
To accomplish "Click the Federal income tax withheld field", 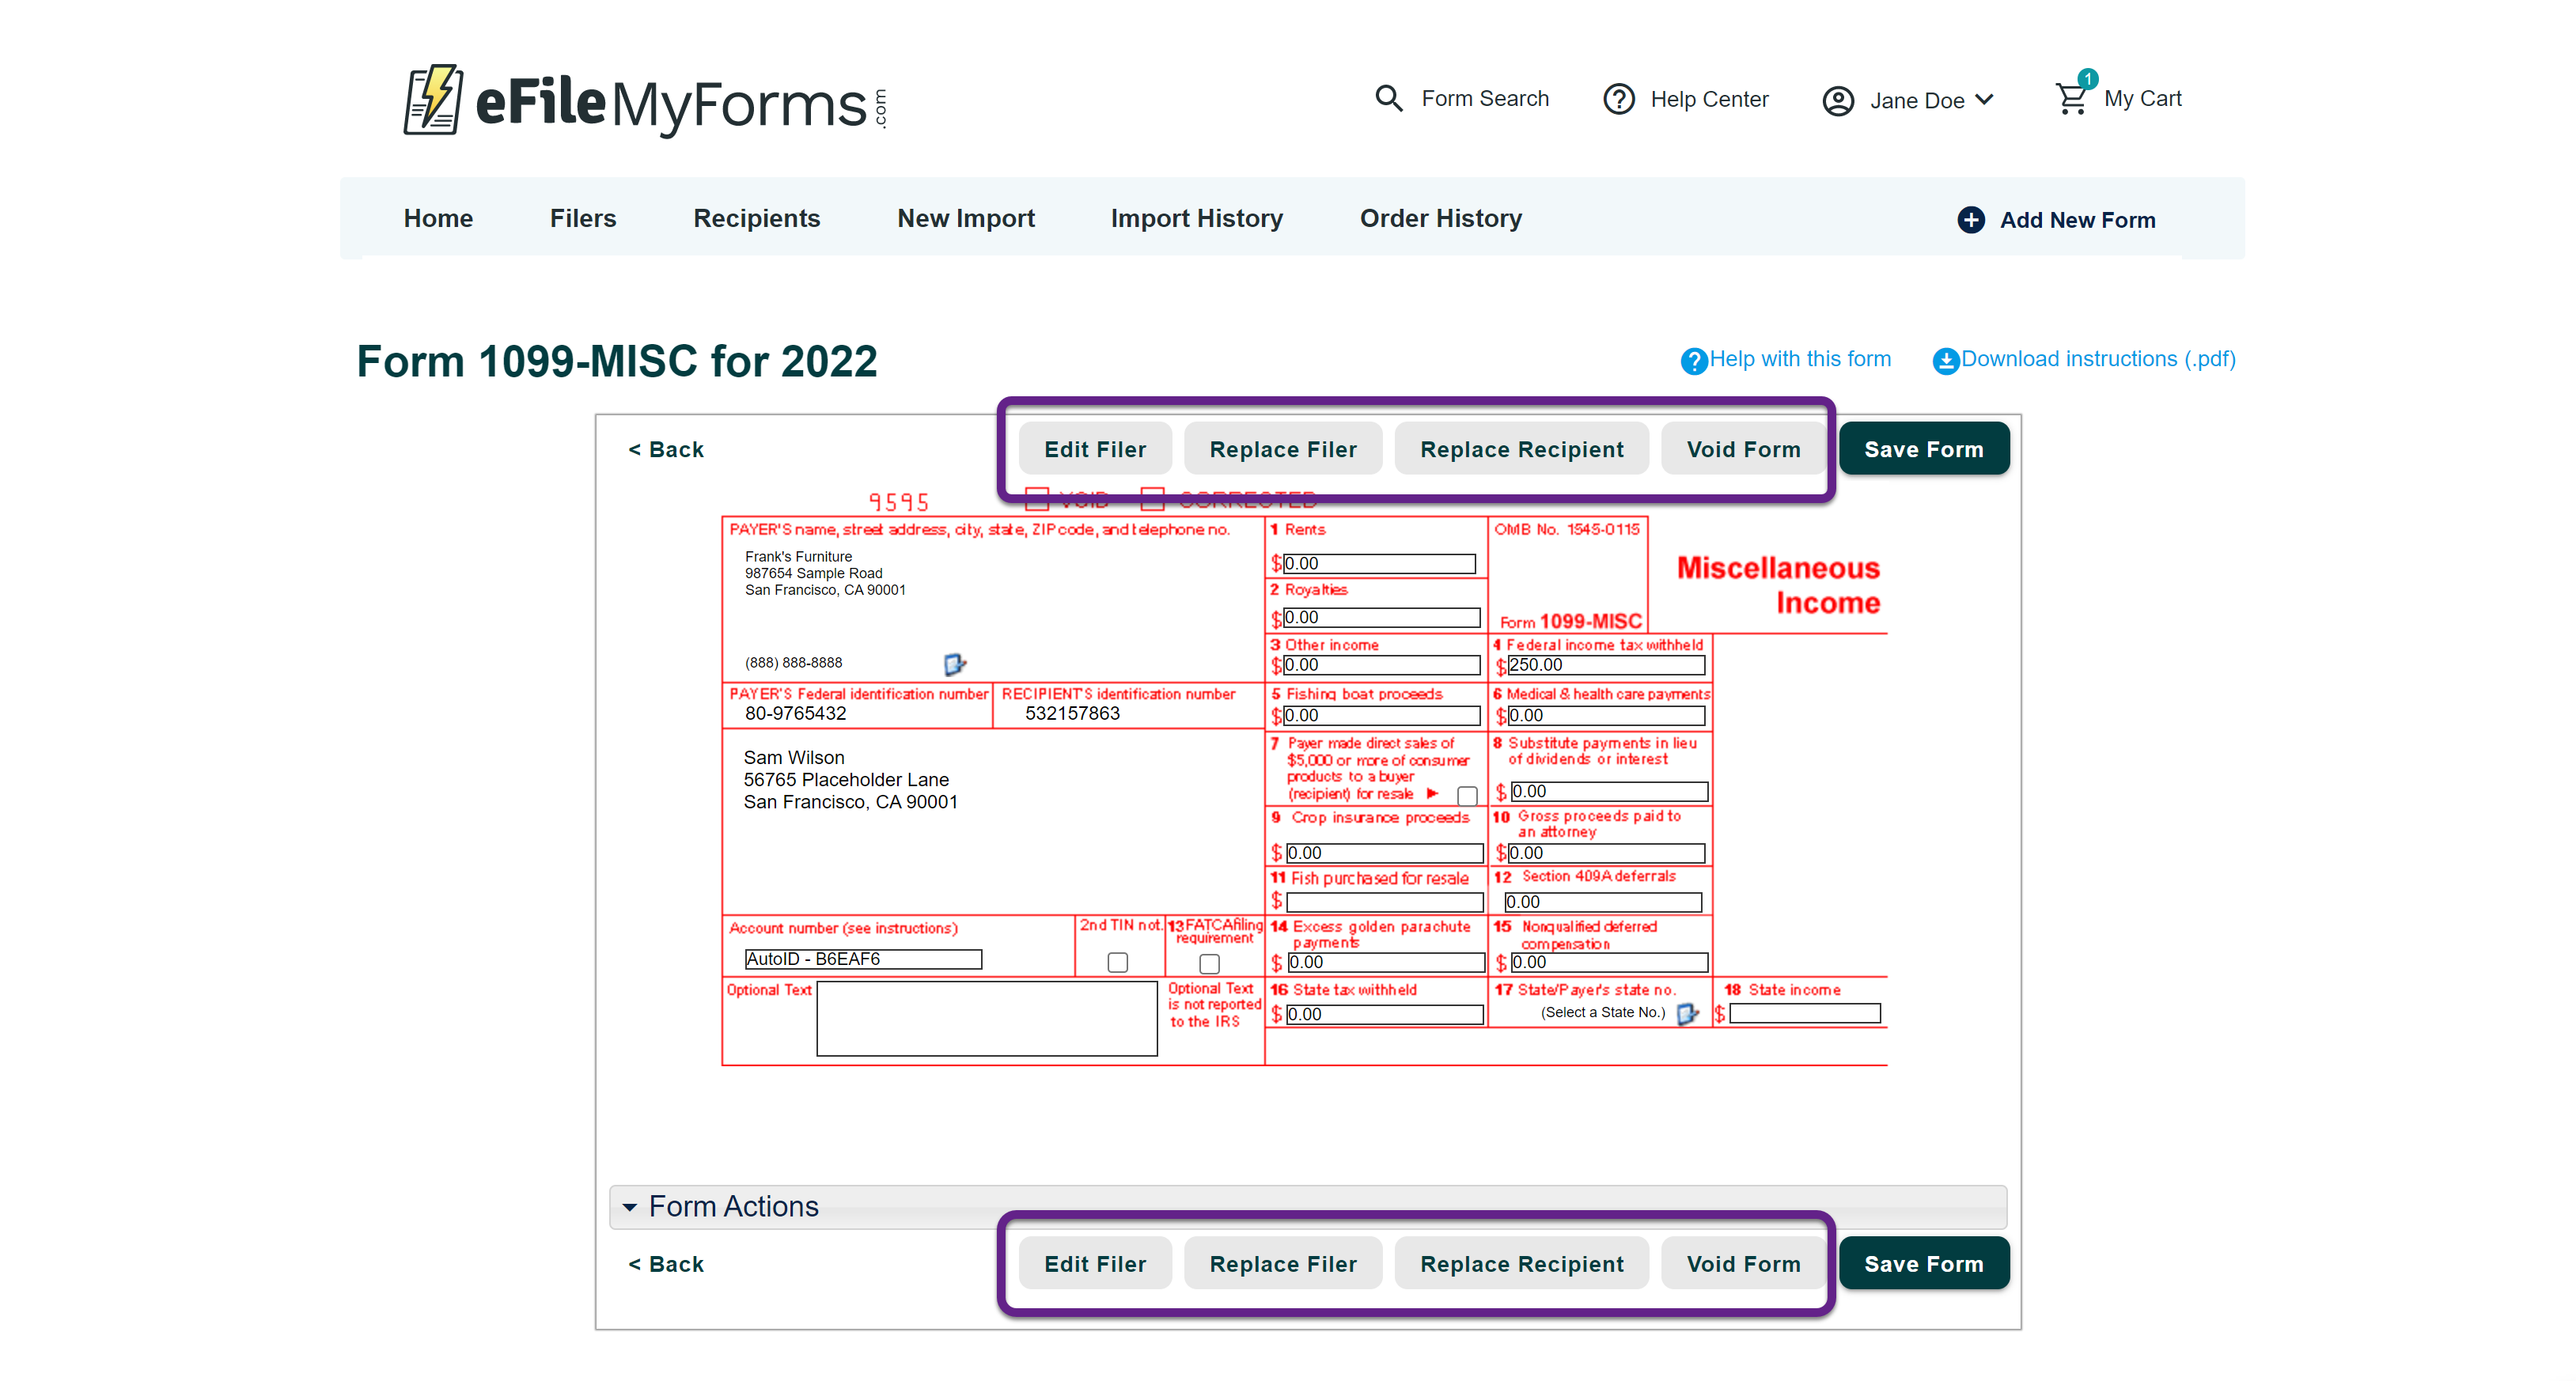I will point(1605,665).
